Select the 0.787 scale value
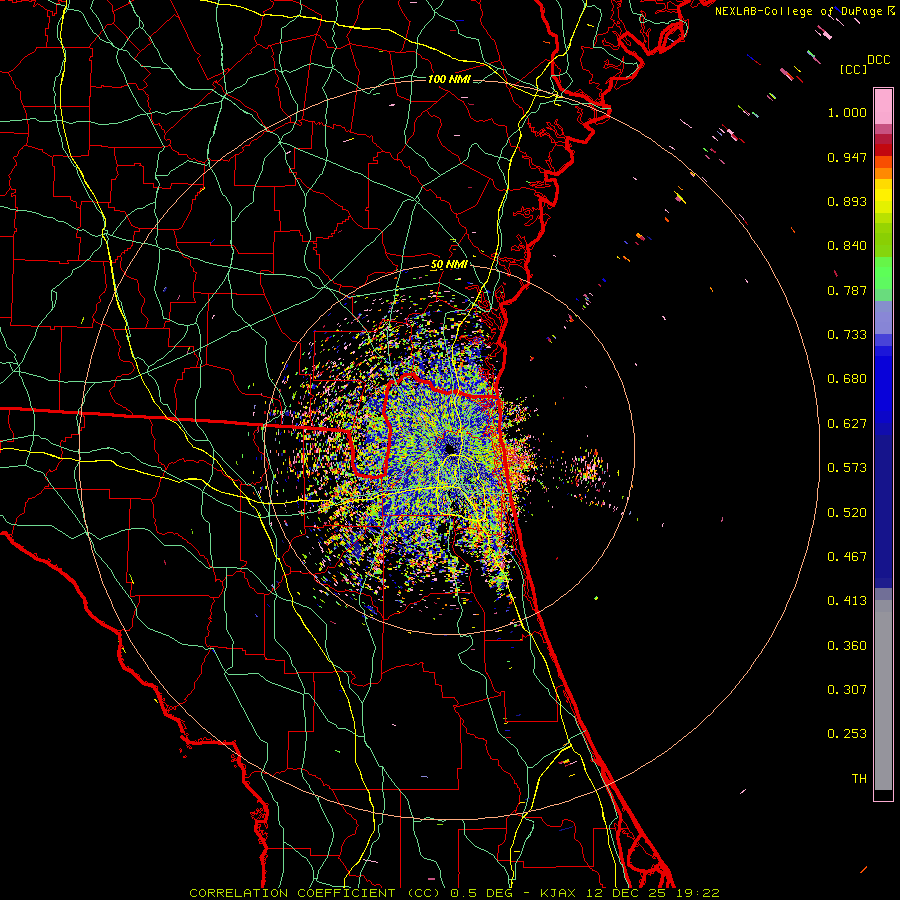 coord(847,290)
